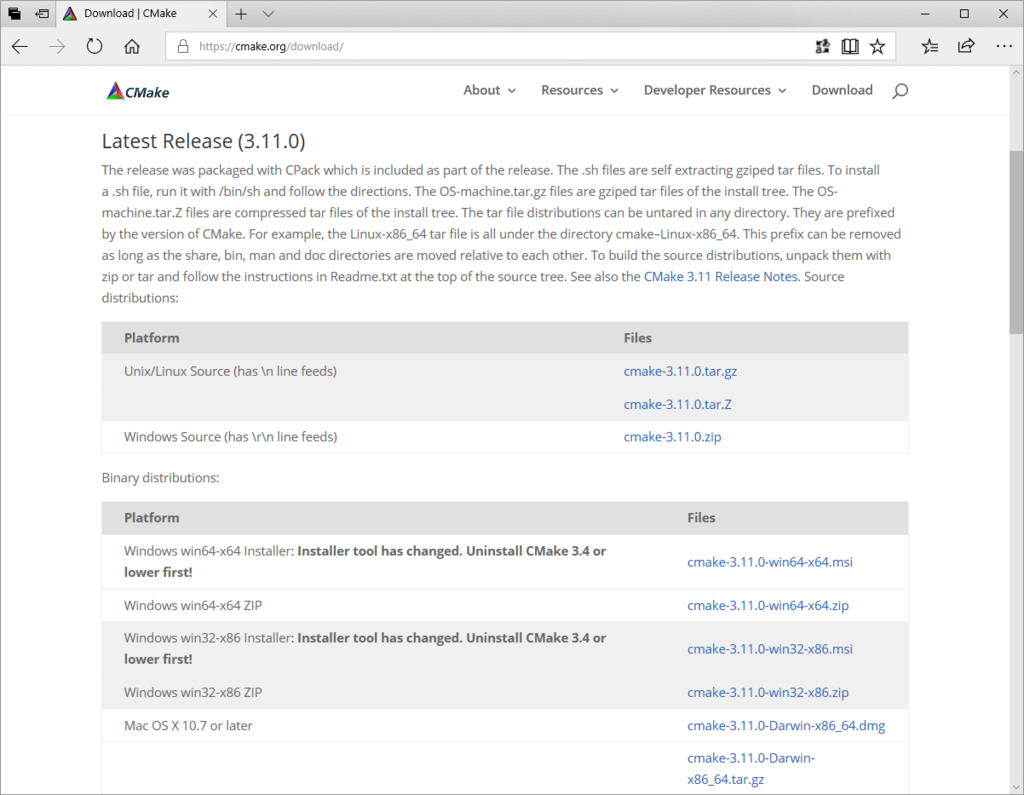
Task: Close the Download | CMake tab
Action: click(213, 14)
